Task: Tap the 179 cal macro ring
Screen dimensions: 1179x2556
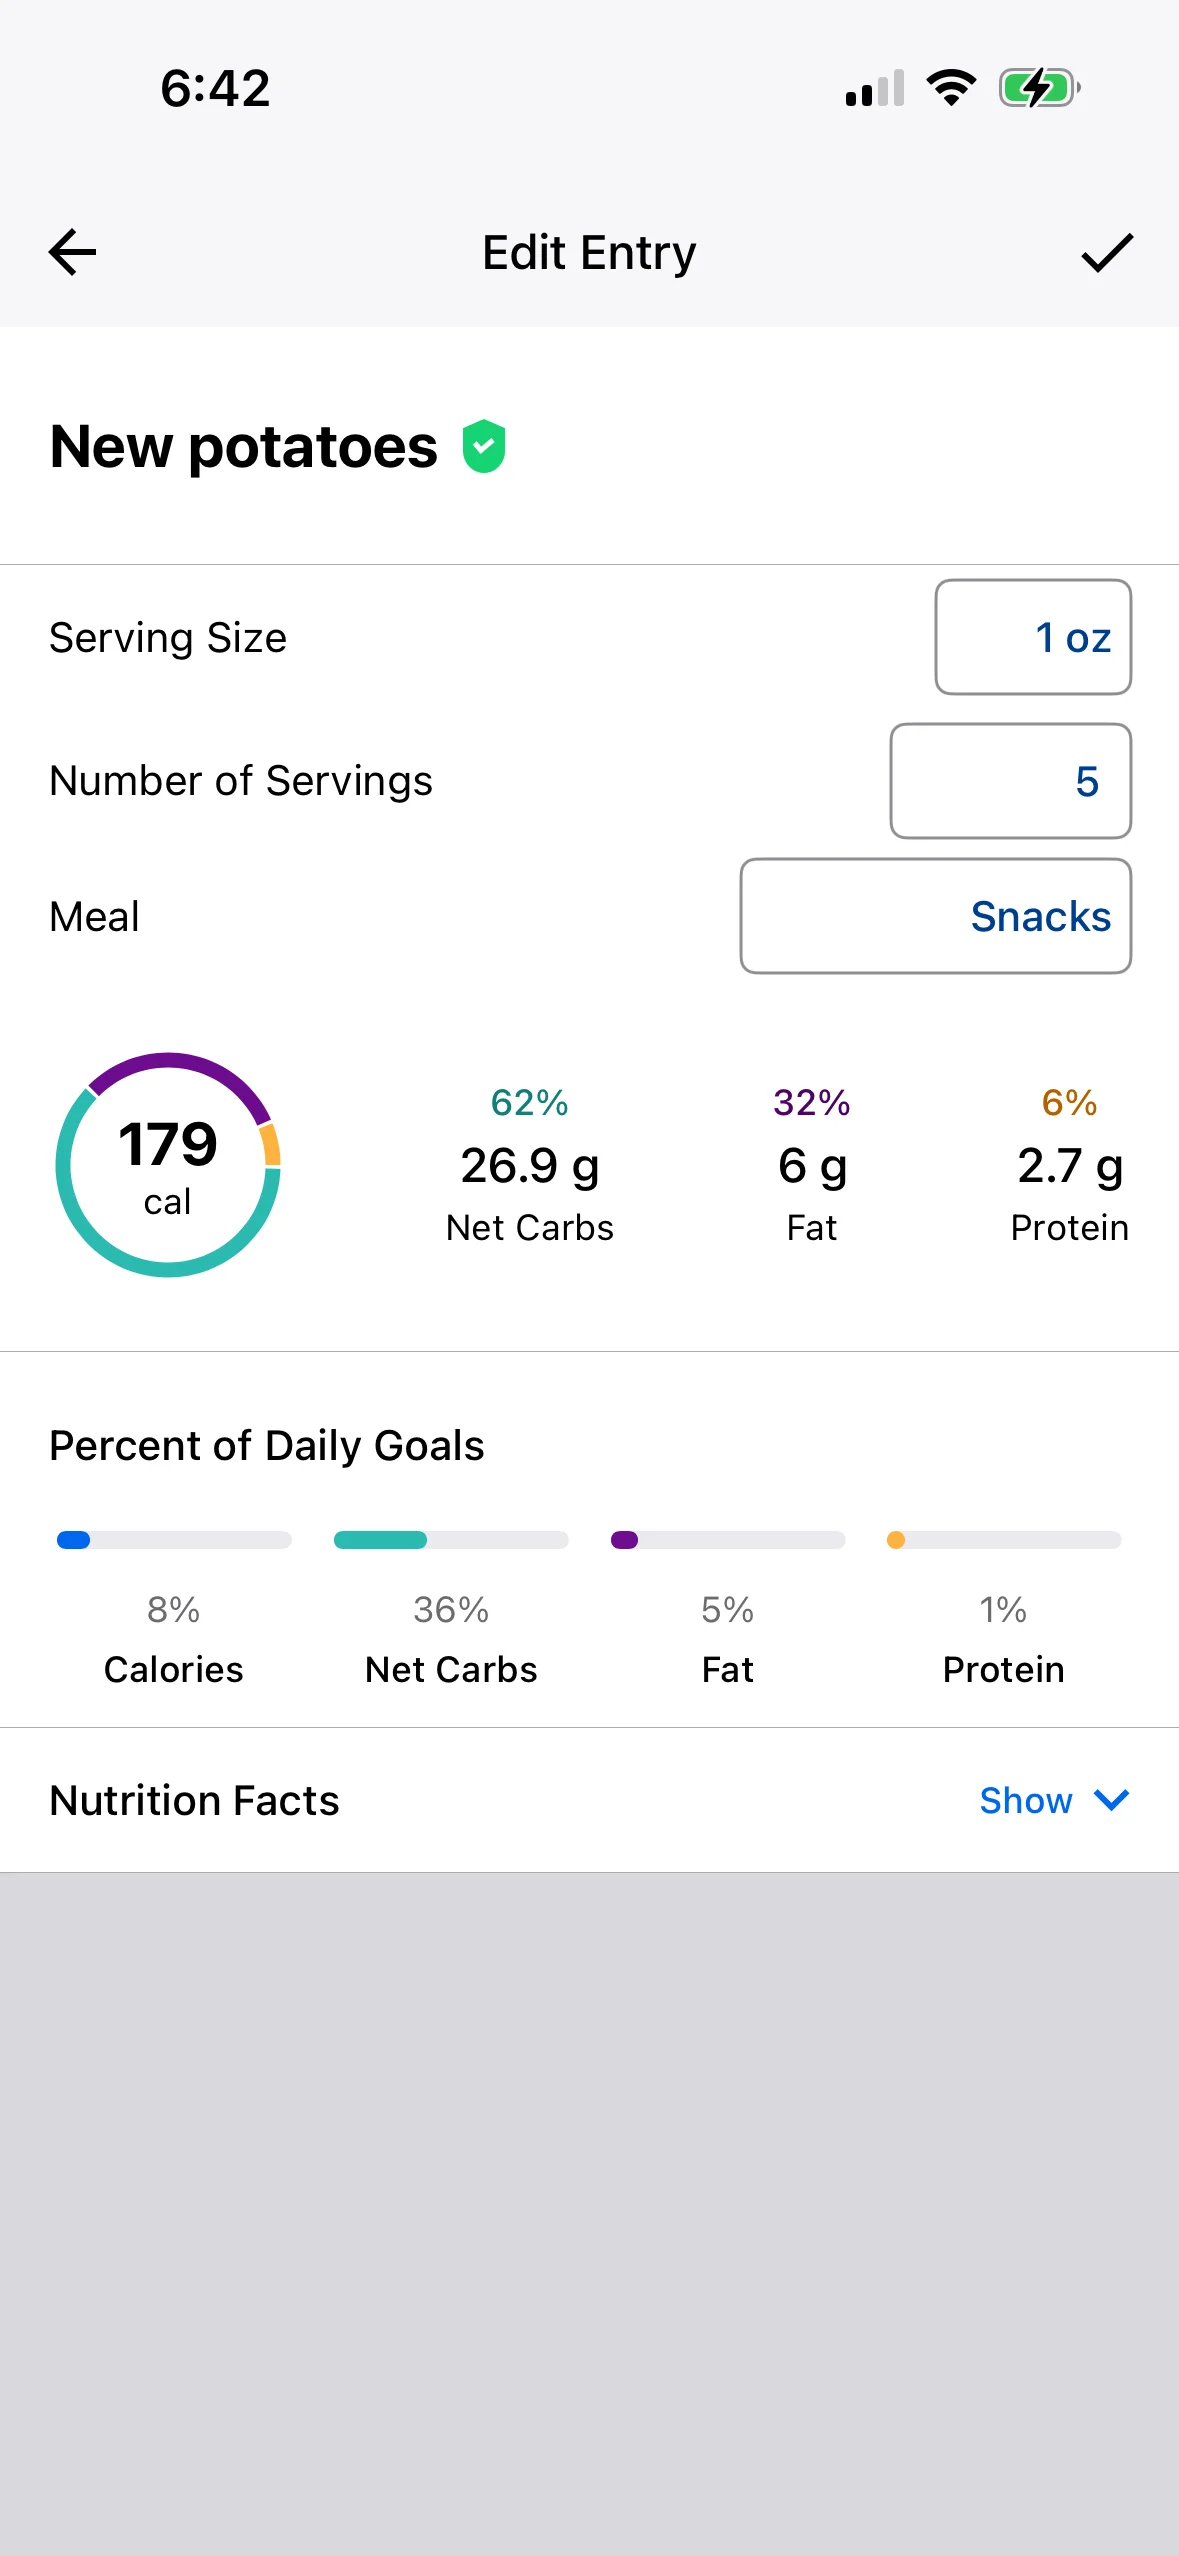Action: pyautogui.click(x=168, y=1164)
